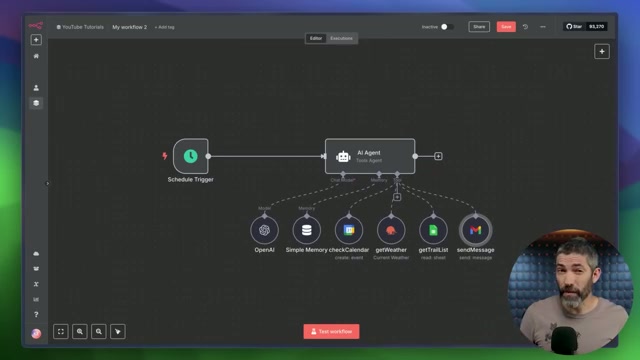Screen dimensions: 640x360
Task: Select the getTrailList node
Action: point(433,230)
